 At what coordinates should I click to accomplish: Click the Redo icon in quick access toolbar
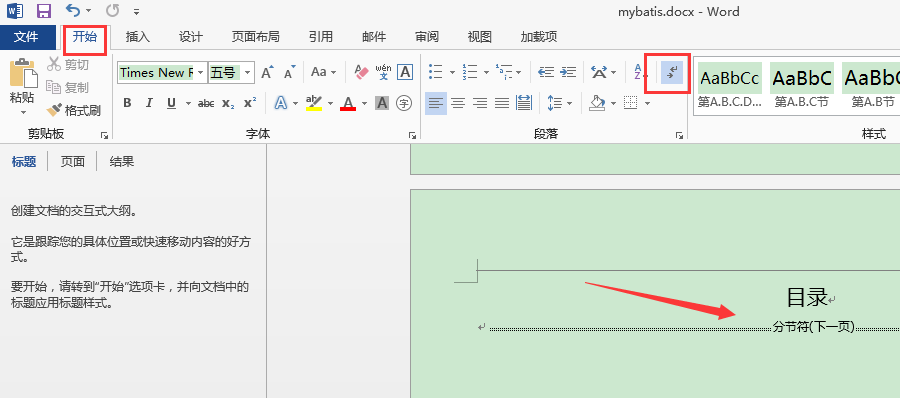tap(112, 11)
